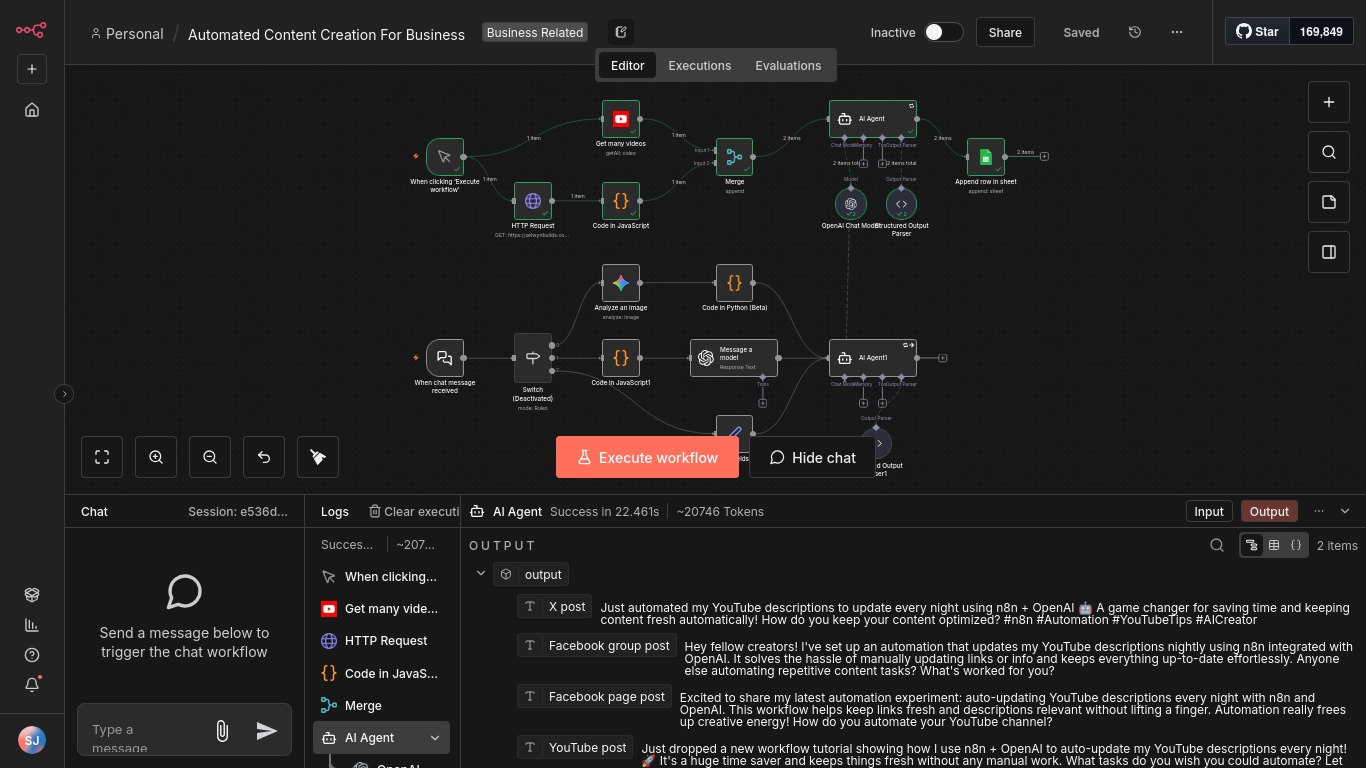Viewport: 1366px width, 768px height.
Task: Reset the canvas zoom
Action: [x=264, y=457]
